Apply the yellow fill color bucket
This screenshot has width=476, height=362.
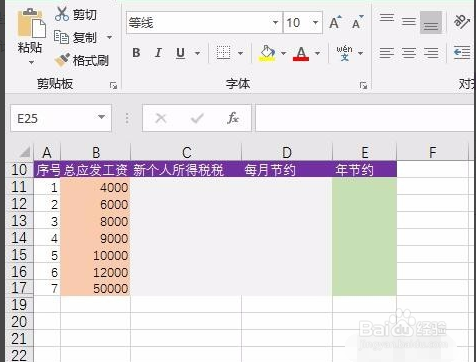[267, 53]
